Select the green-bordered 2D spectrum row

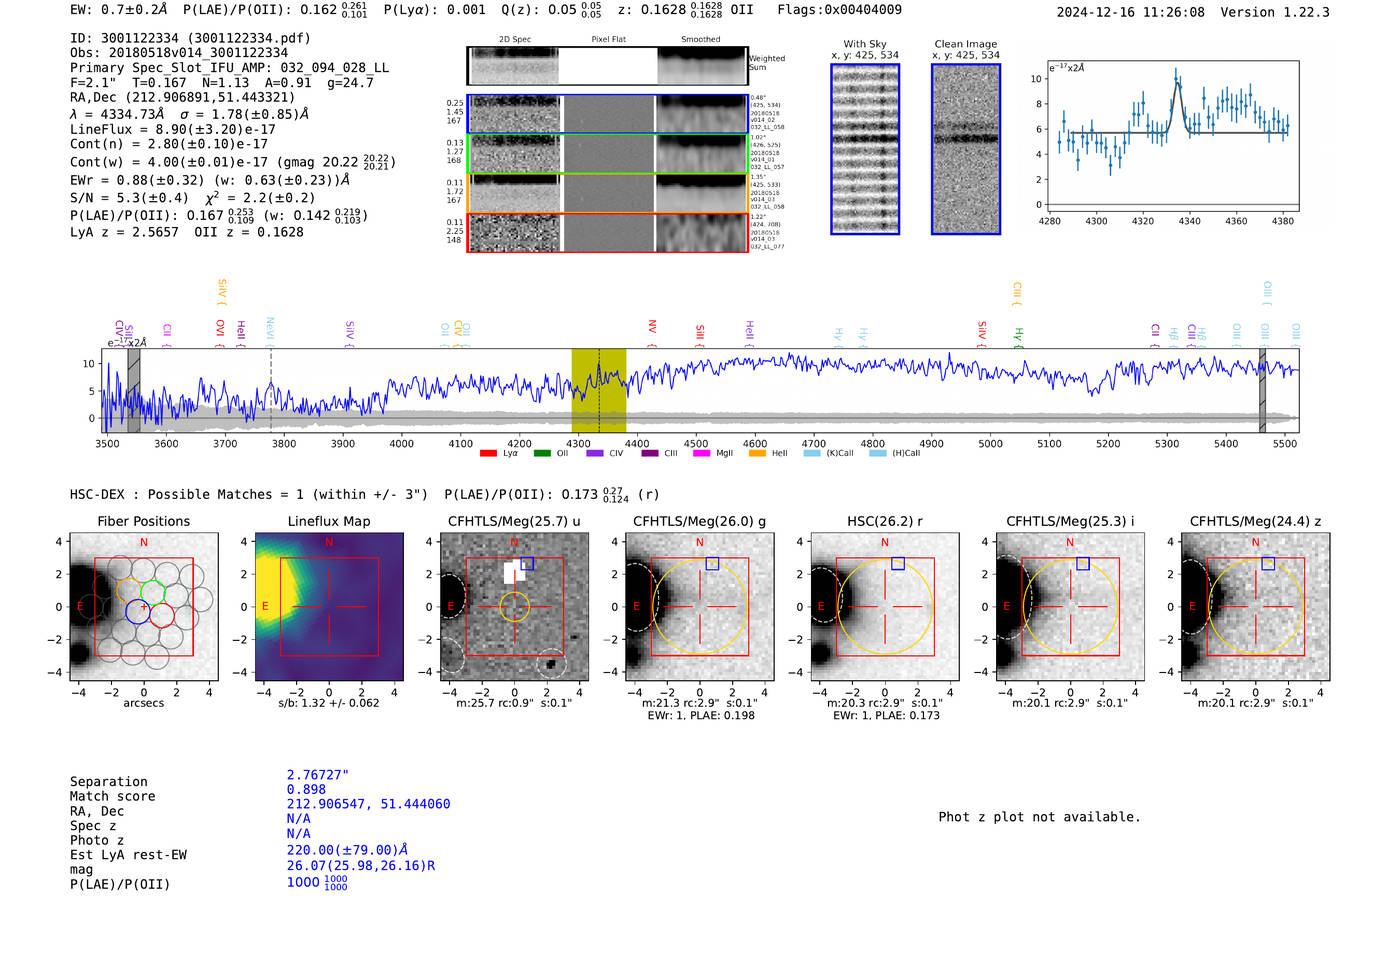(x=608, y=154)
